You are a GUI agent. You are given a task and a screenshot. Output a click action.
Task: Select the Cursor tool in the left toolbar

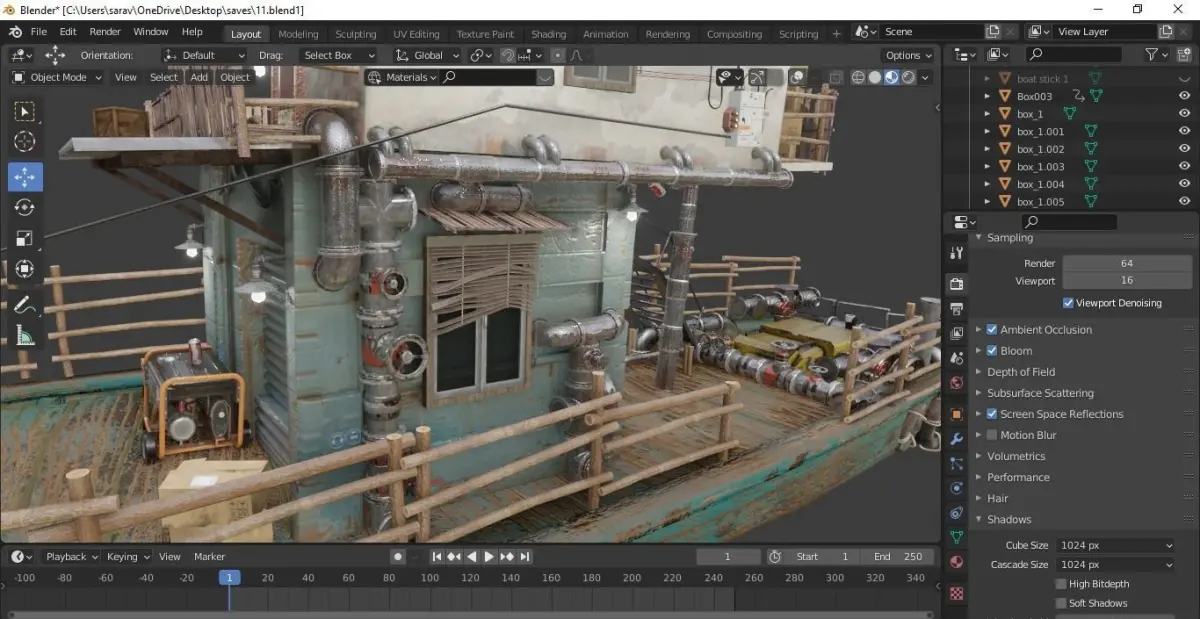(x=25, y=143)
